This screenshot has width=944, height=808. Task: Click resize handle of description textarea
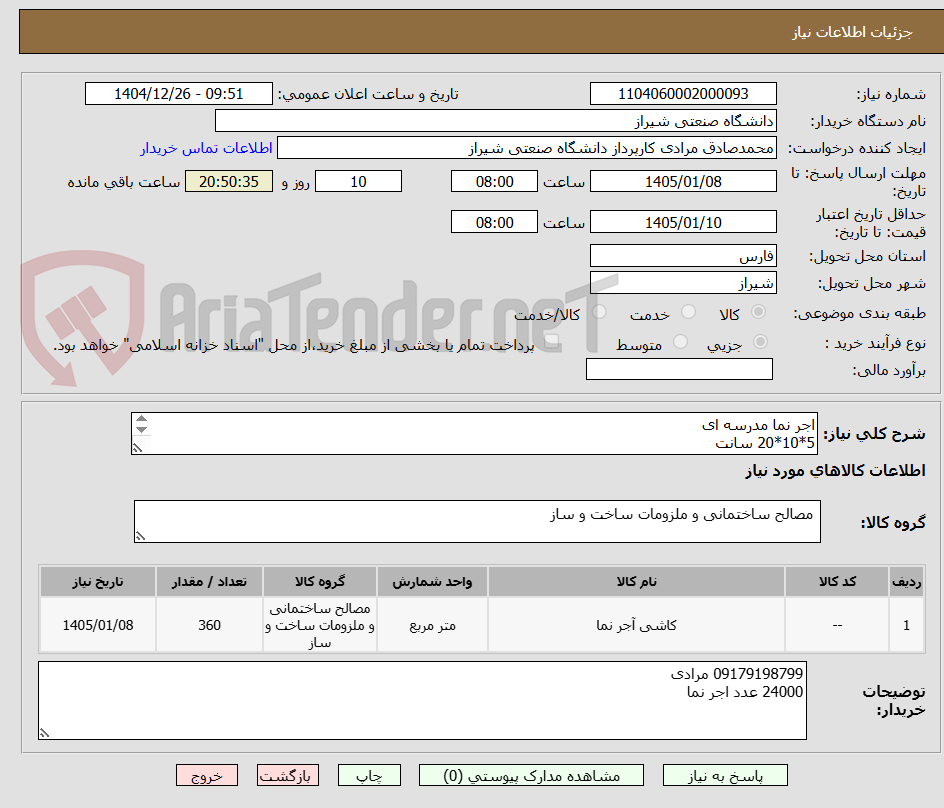pos(138,448)
